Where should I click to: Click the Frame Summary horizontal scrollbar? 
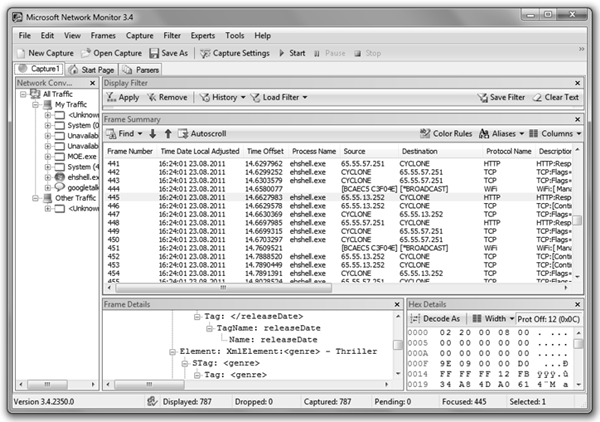point(223,288)
